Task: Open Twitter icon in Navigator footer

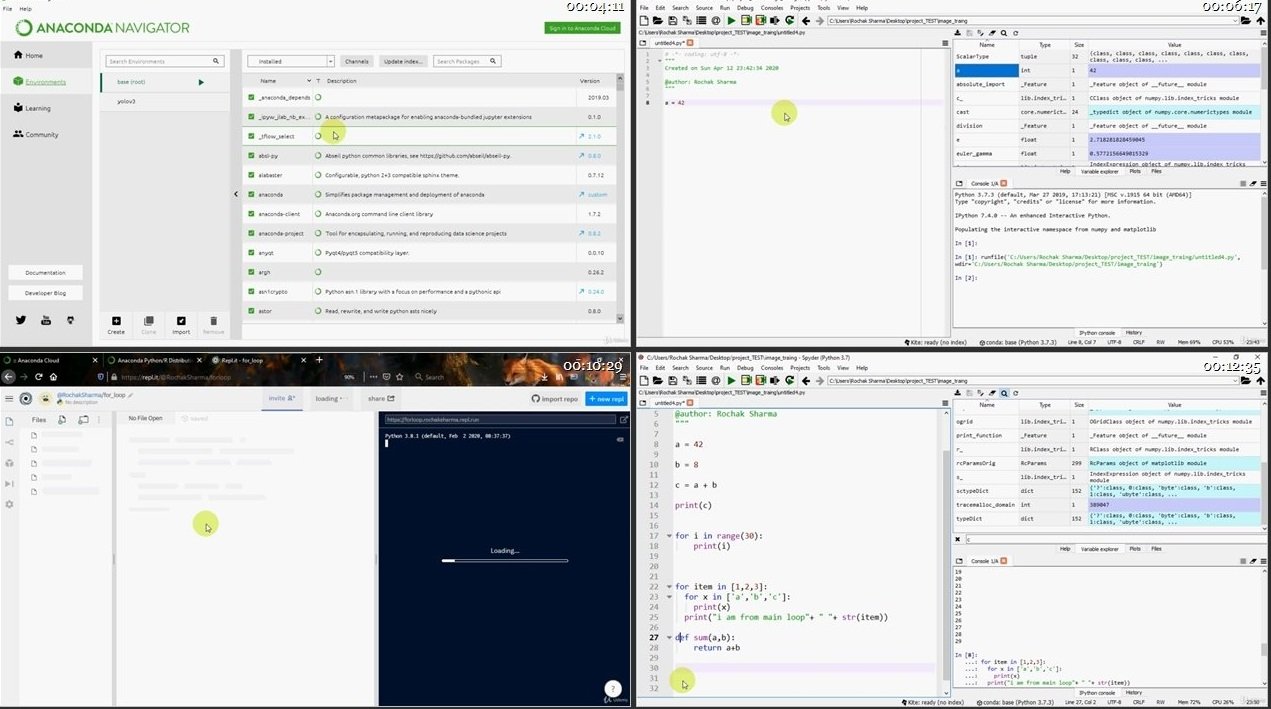Action: [x=21, y=320]
